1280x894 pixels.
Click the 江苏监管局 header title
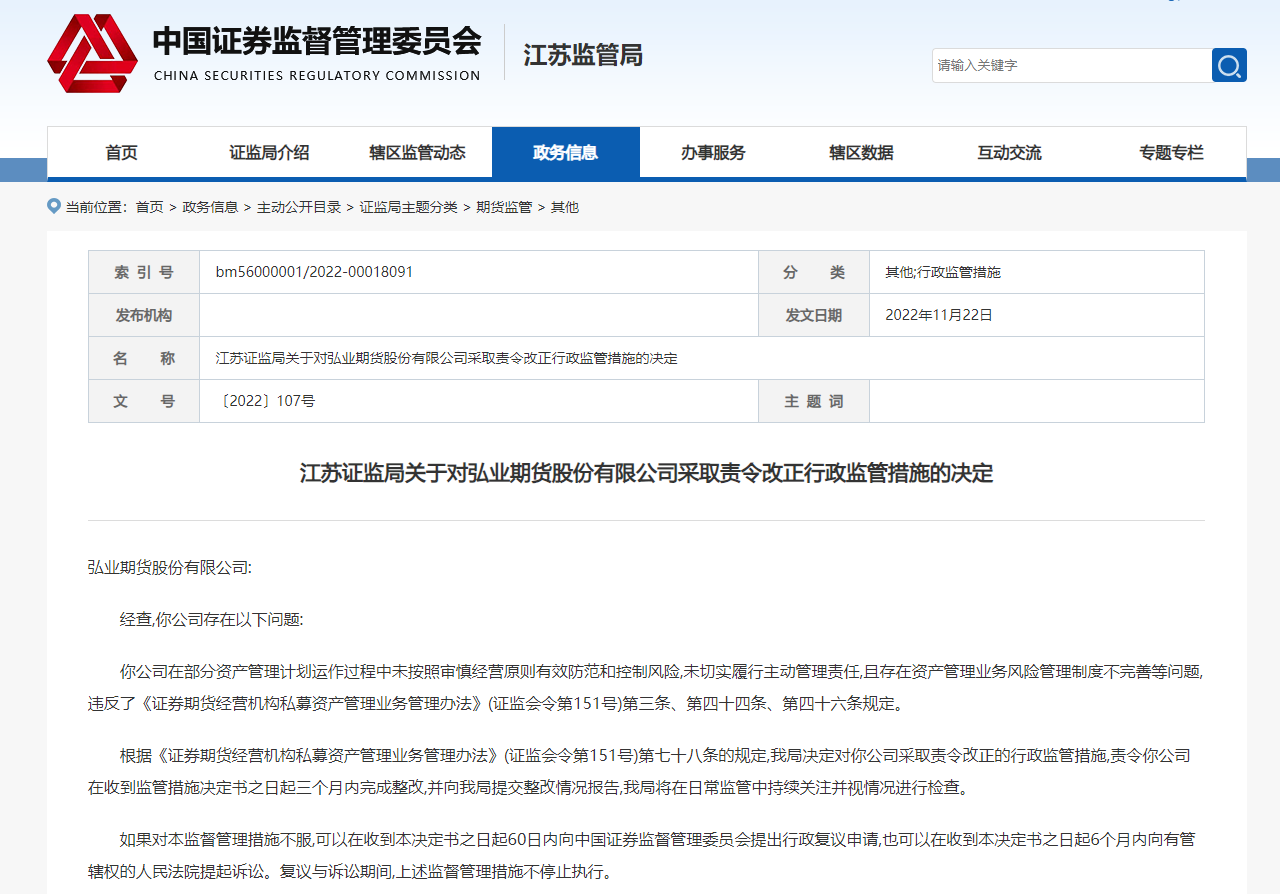(583, 56)
